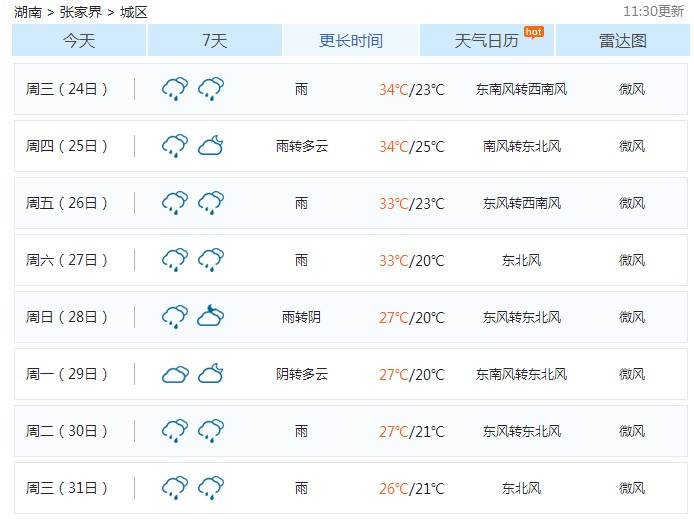Select the 周日（28日） date label
This screenshot has height=519, width=694.
tap(66, 317)
